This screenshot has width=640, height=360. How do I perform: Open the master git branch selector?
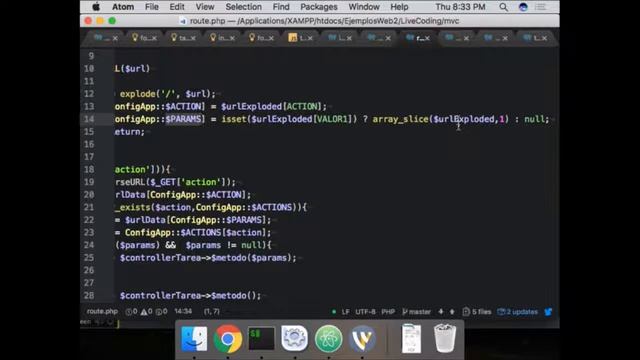pyautogui.click(x=416, y=312)
